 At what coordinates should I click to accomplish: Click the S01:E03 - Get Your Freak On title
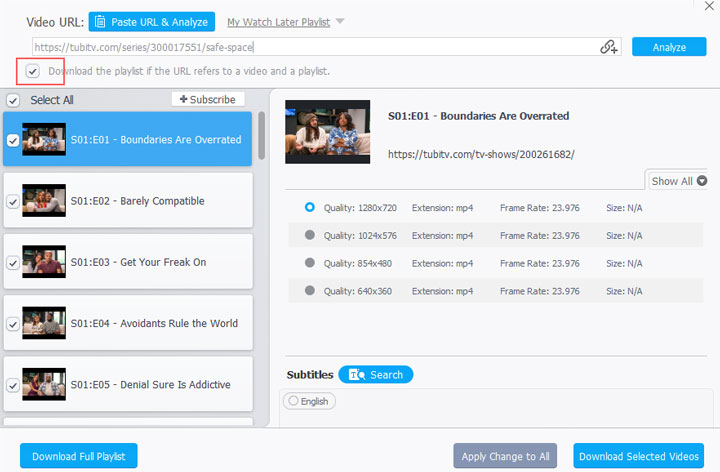pos(138,262)
